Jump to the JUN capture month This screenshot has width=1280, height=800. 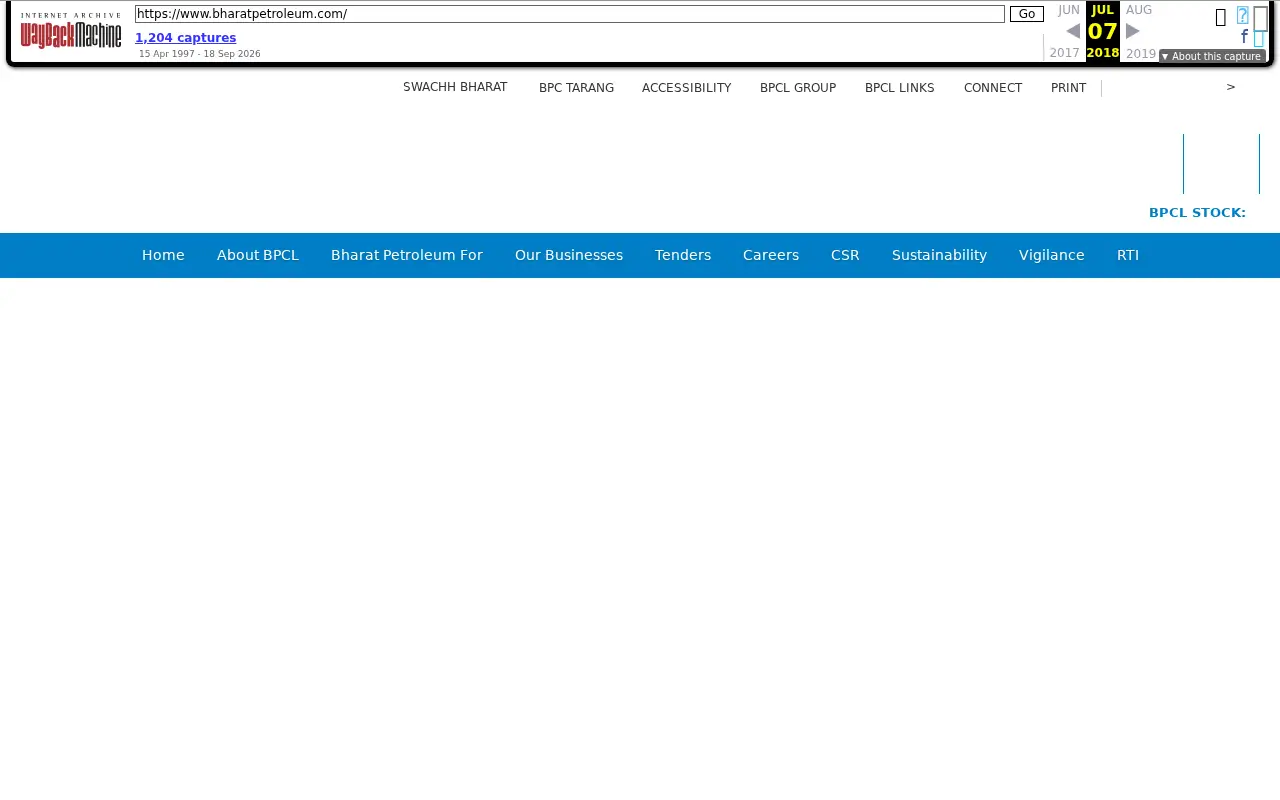[x=1069, y=10]
